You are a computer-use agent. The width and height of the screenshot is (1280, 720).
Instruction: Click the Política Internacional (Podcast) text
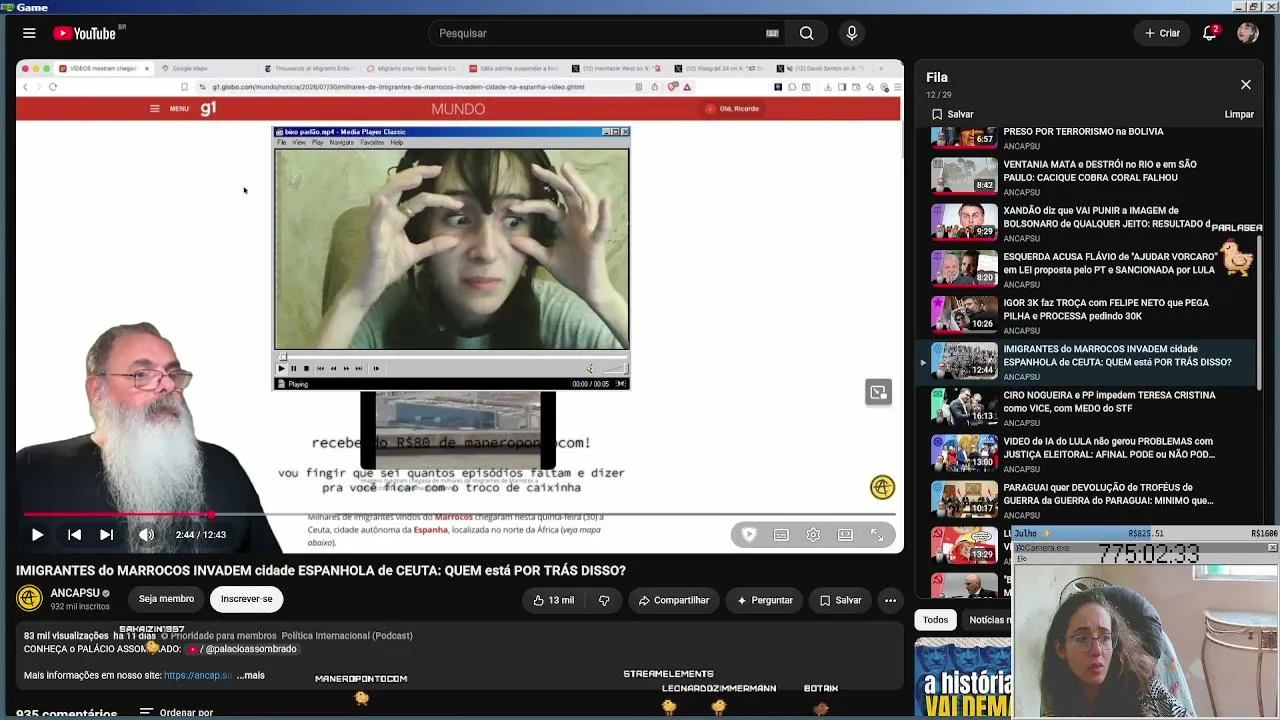tap(347, 636)
